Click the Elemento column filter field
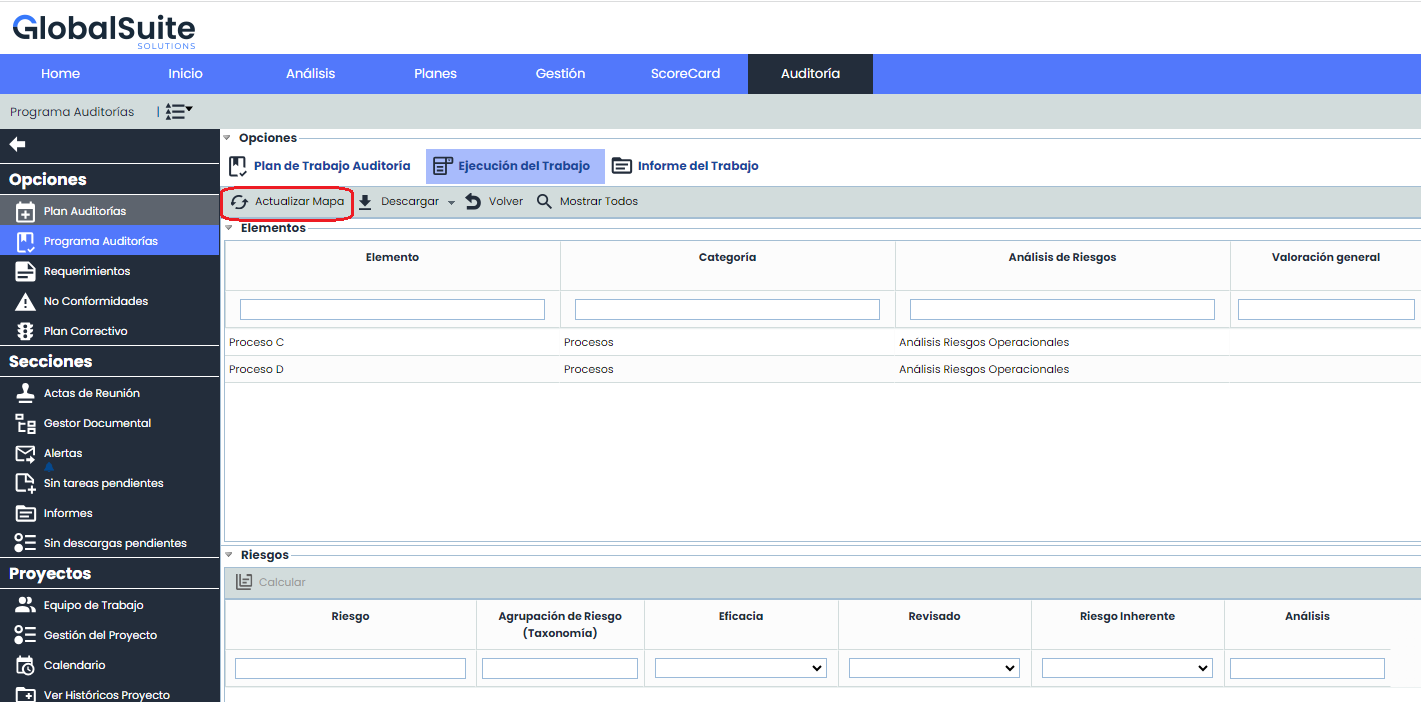The height and width of the screenshot is (702, 1421). coord(392,310)
